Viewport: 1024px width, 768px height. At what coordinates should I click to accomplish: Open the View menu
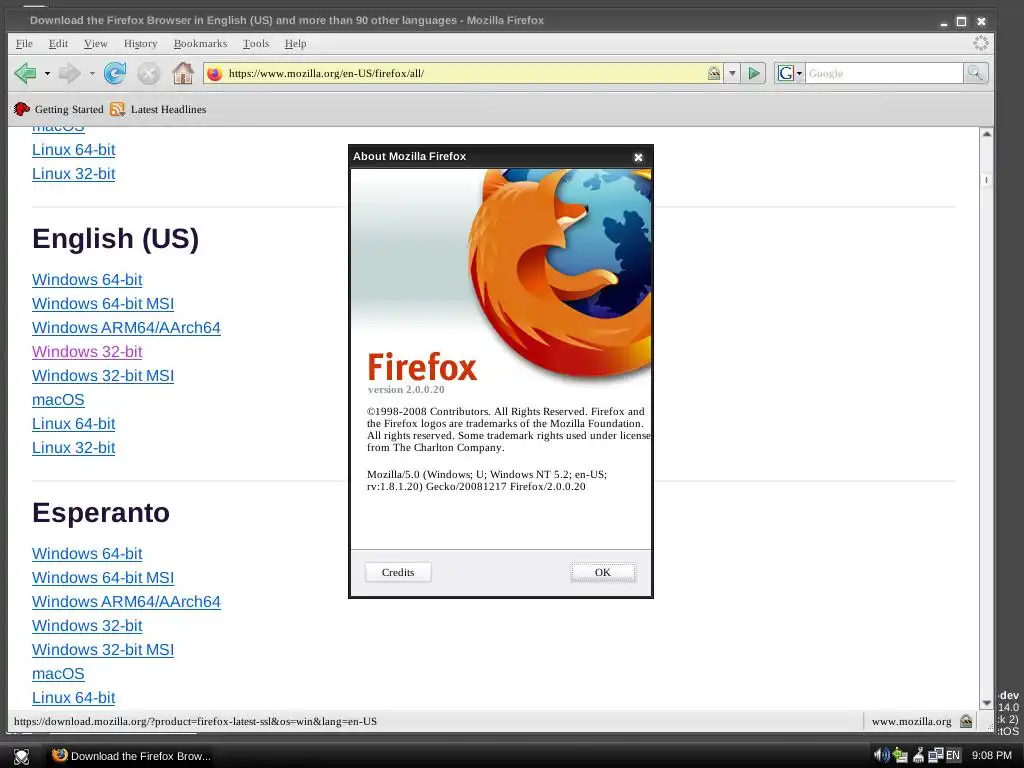click(95, 44)
